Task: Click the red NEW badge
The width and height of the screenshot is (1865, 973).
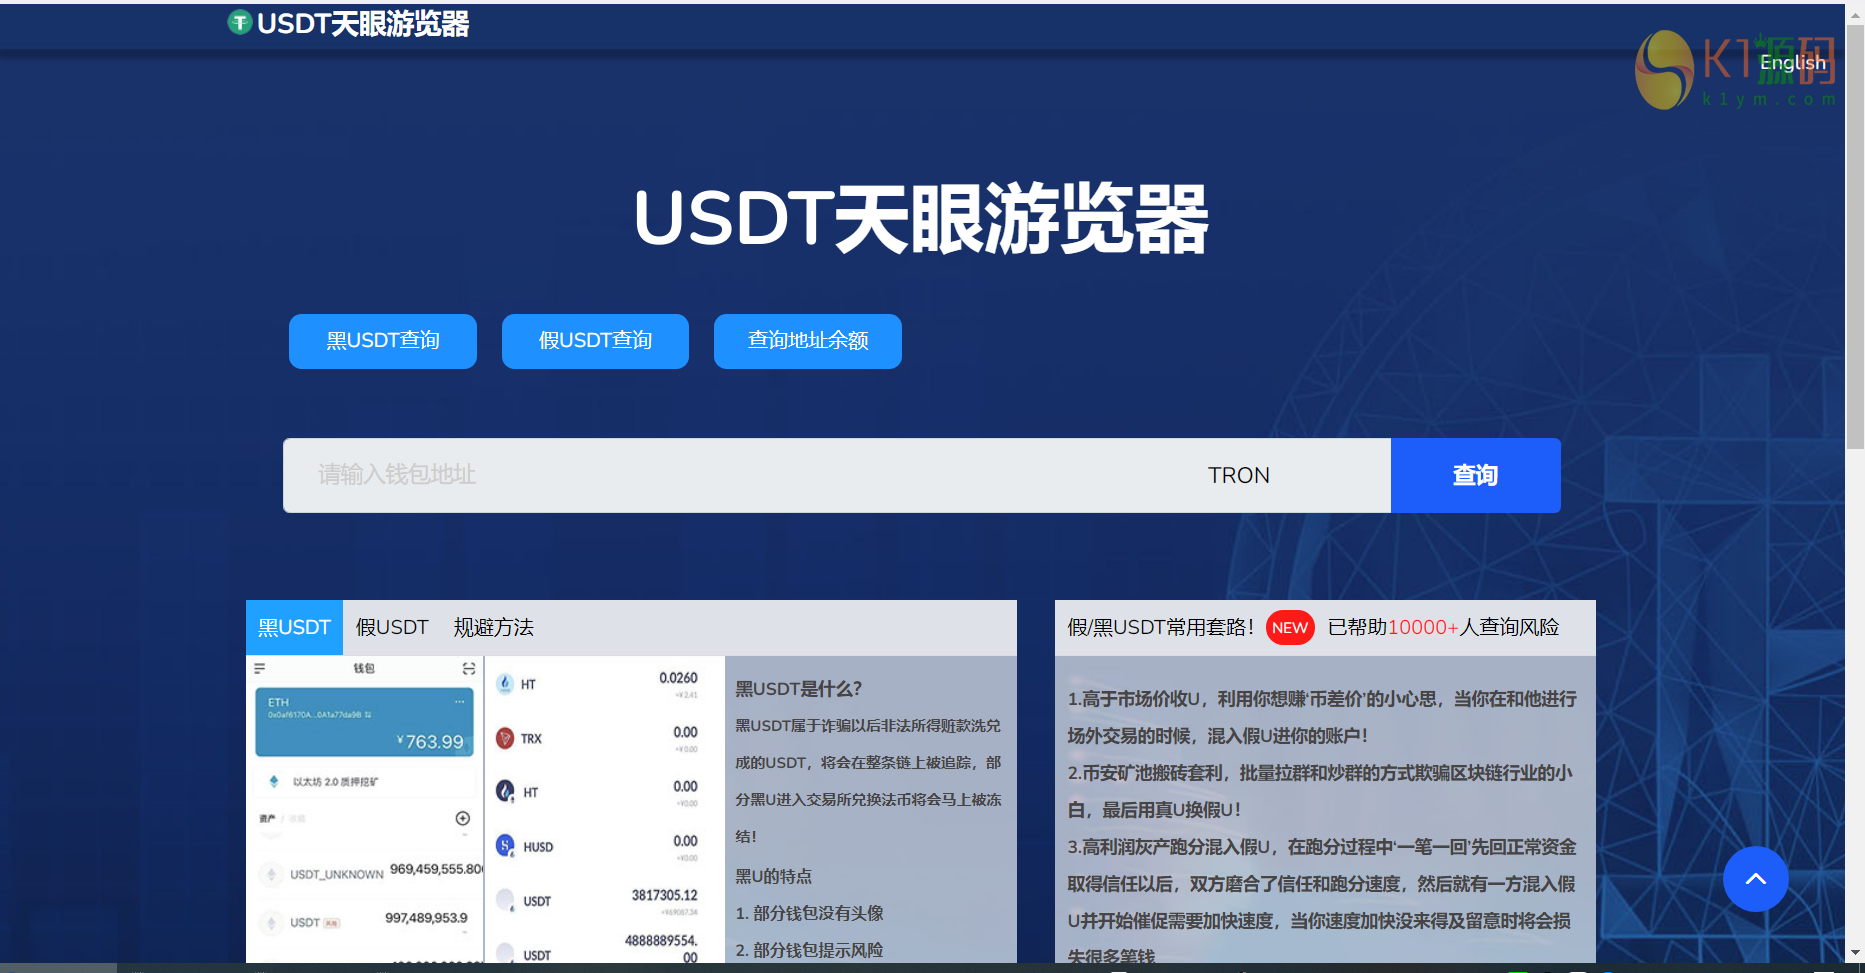Action: 1290,627
